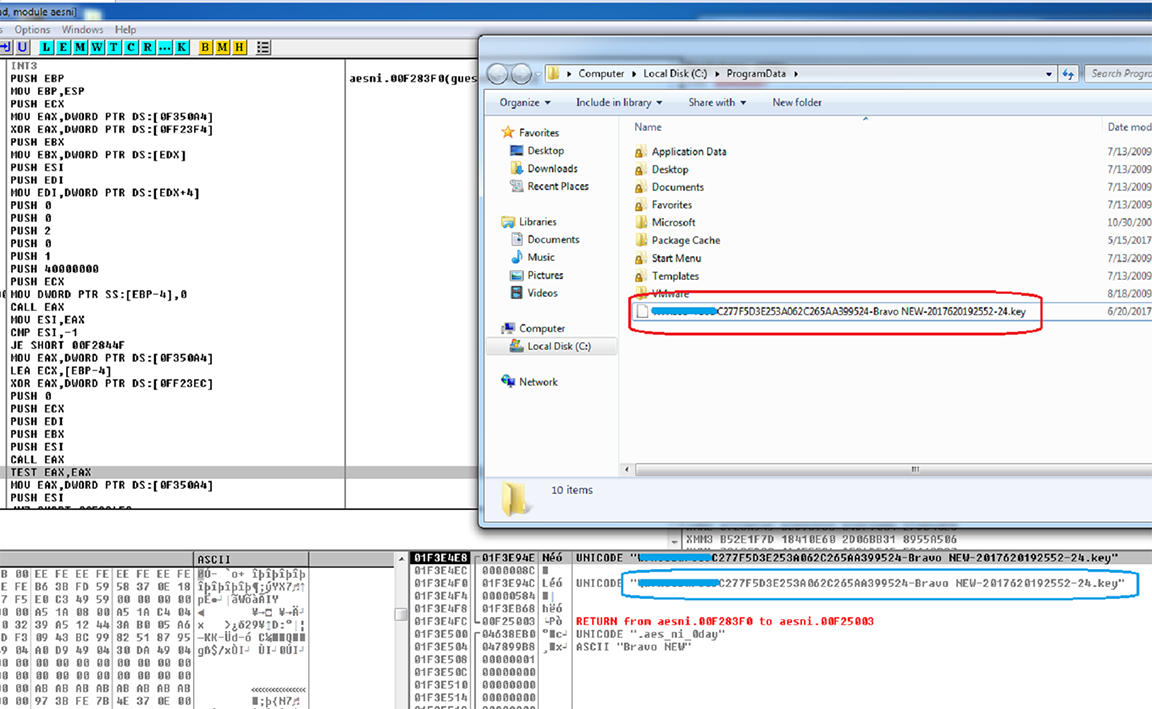Open Hardware breakpoints with the yellow H button

pos(240,47)
